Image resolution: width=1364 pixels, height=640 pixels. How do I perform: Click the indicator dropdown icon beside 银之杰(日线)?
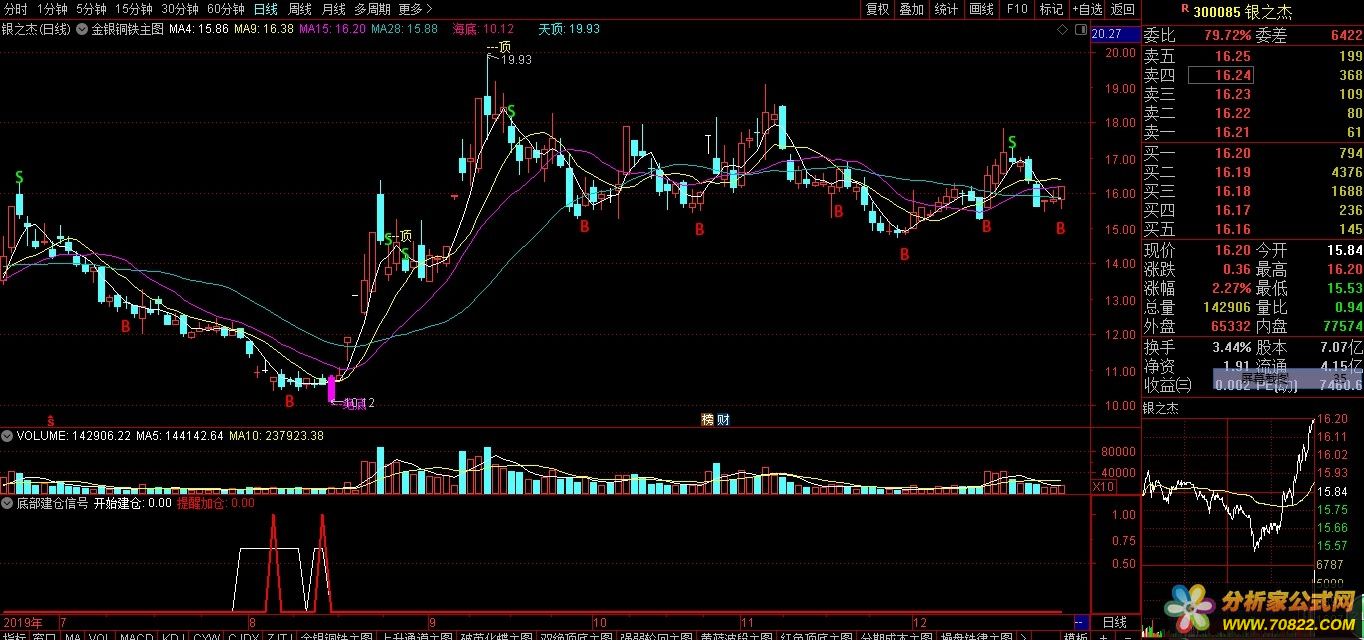81,29
